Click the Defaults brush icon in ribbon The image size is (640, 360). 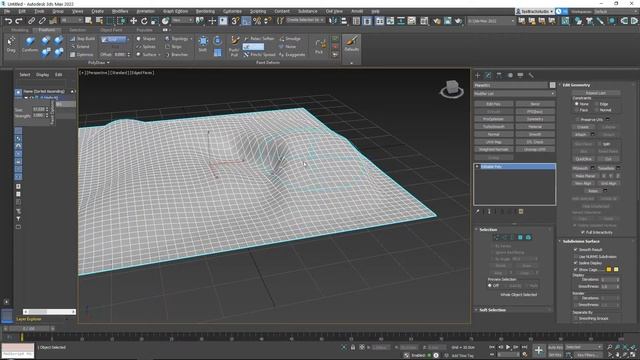pyautogui.click(x=351, y=43)
